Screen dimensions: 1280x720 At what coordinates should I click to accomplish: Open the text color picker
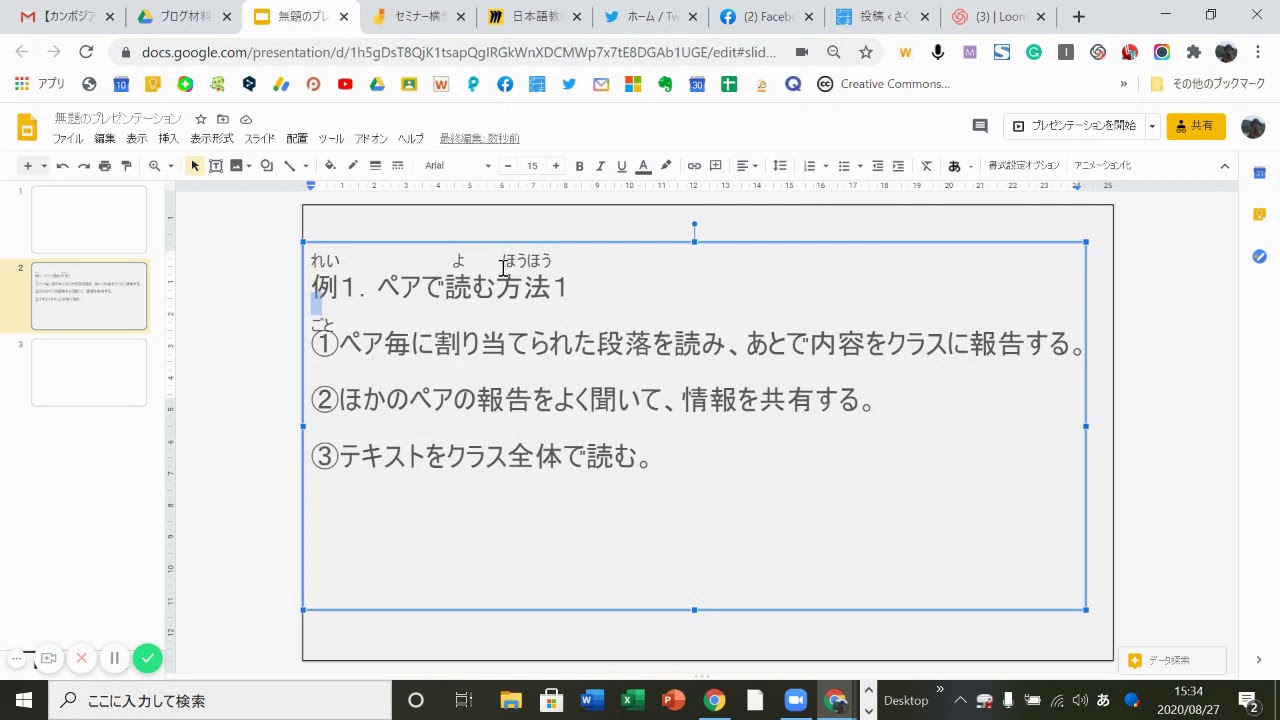tap(643, 166)
